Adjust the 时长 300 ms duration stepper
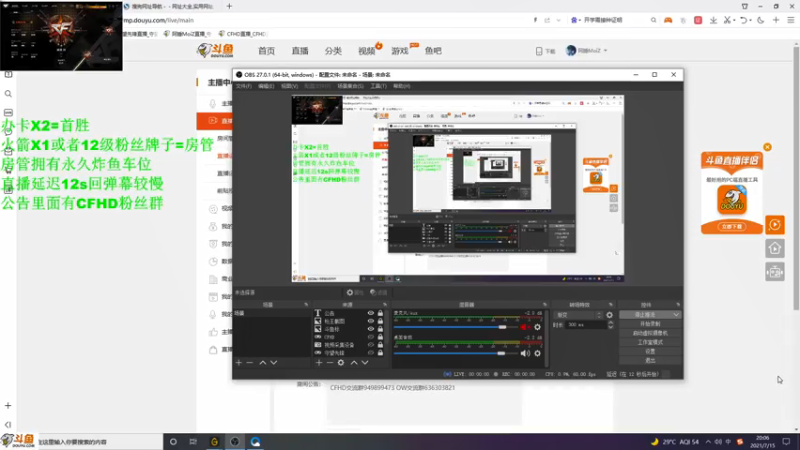 coord(610,325)
